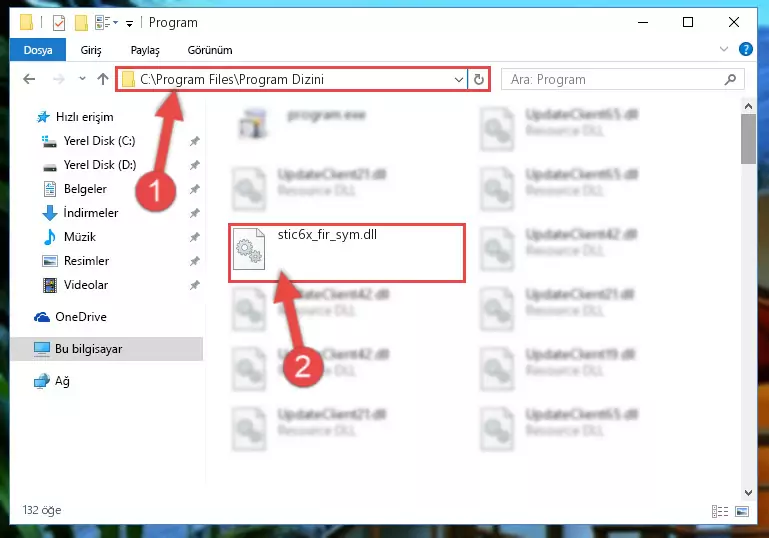Refresh the current folder

(478, 79)
